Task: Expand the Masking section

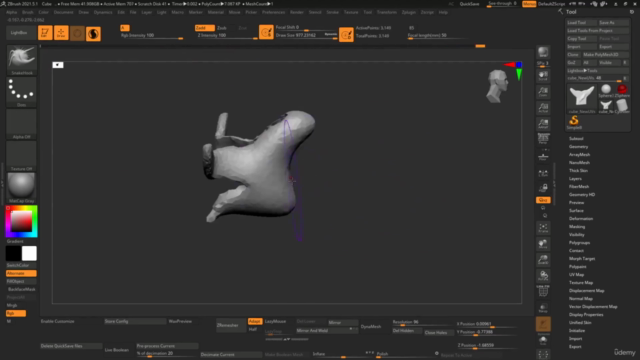Action: [577, 227]
